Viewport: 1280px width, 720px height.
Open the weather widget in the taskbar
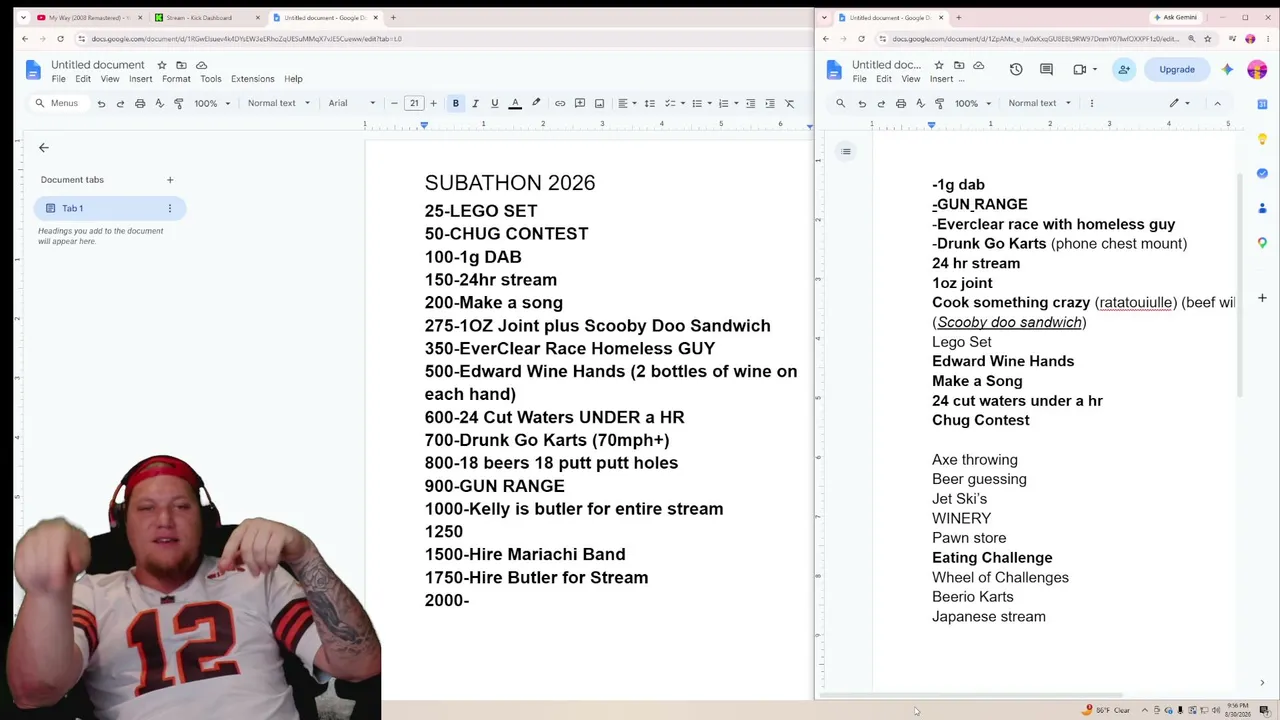1106,710
